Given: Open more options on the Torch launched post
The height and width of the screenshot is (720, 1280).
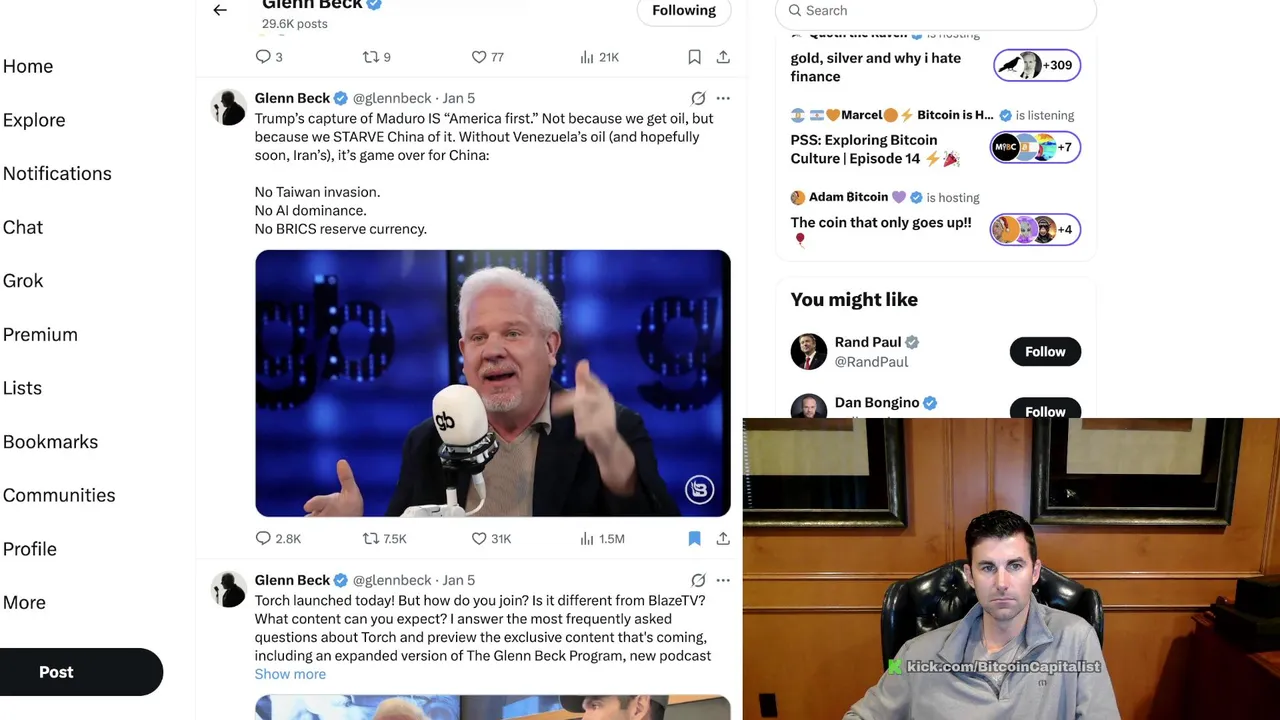Looking at the screenshot, I should pos(723,580).
